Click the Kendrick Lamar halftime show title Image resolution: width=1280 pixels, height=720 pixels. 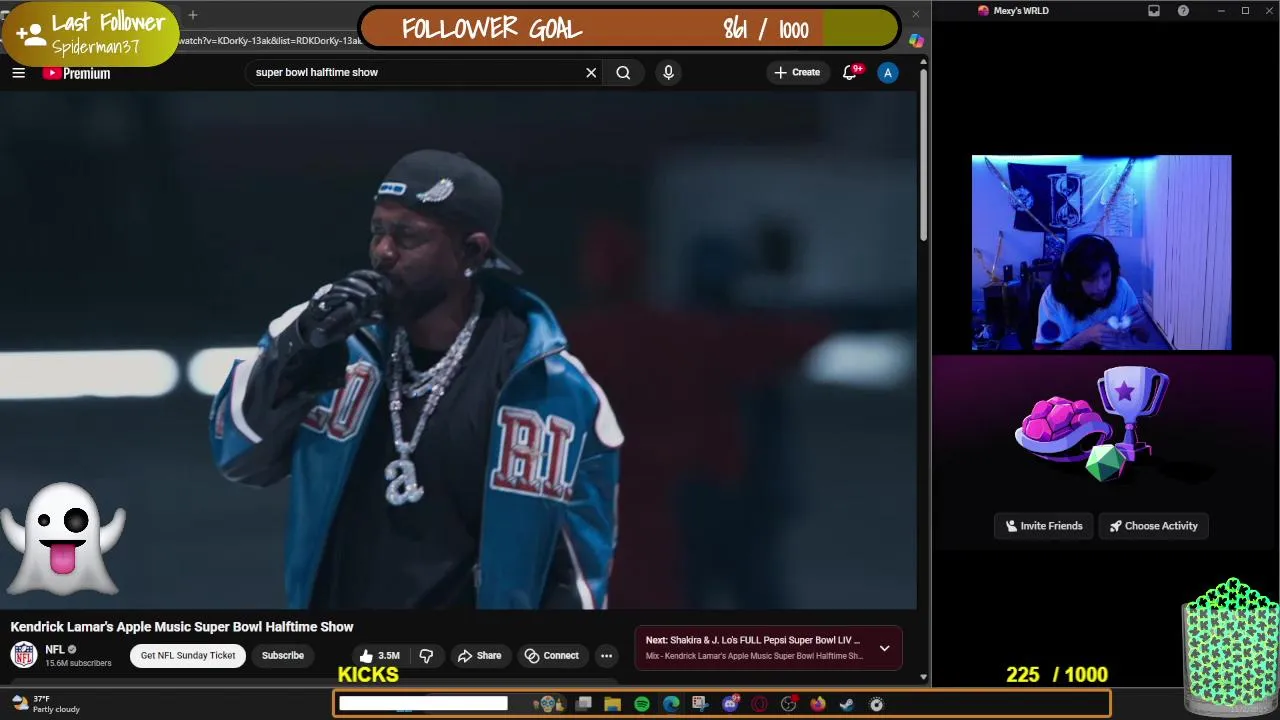coord(182,627)
